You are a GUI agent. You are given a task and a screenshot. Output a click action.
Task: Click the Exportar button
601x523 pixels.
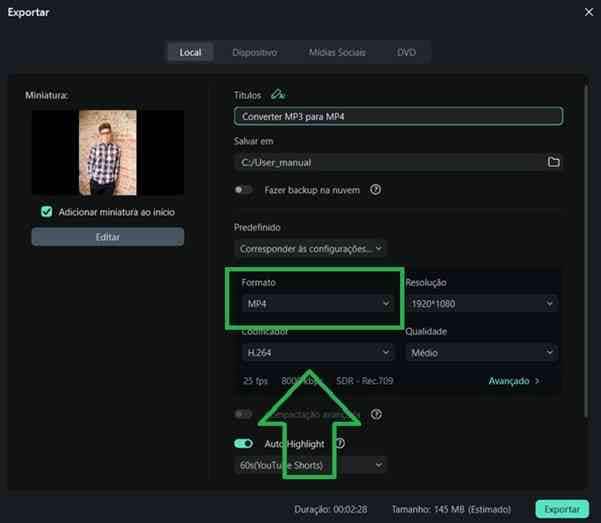(562, 509)
